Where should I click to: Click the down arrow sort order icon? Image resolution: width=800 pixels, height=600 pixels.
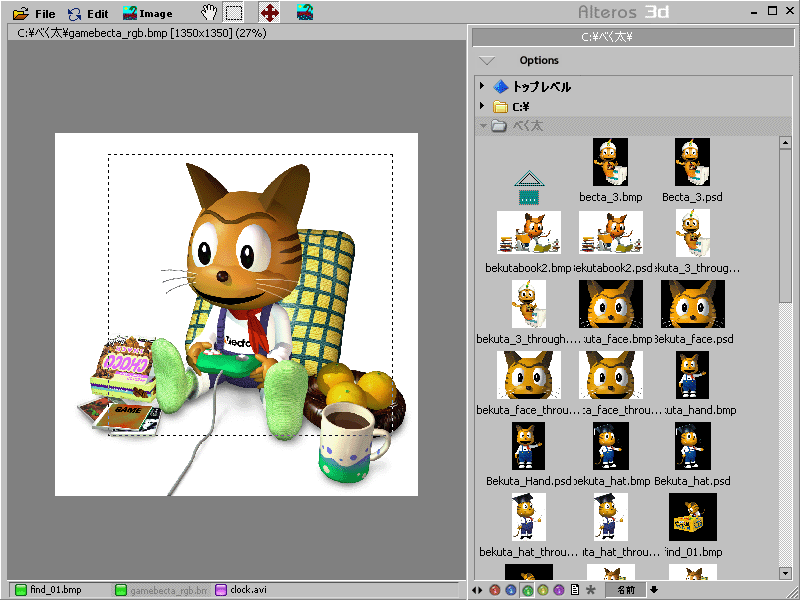pos(654,590)
